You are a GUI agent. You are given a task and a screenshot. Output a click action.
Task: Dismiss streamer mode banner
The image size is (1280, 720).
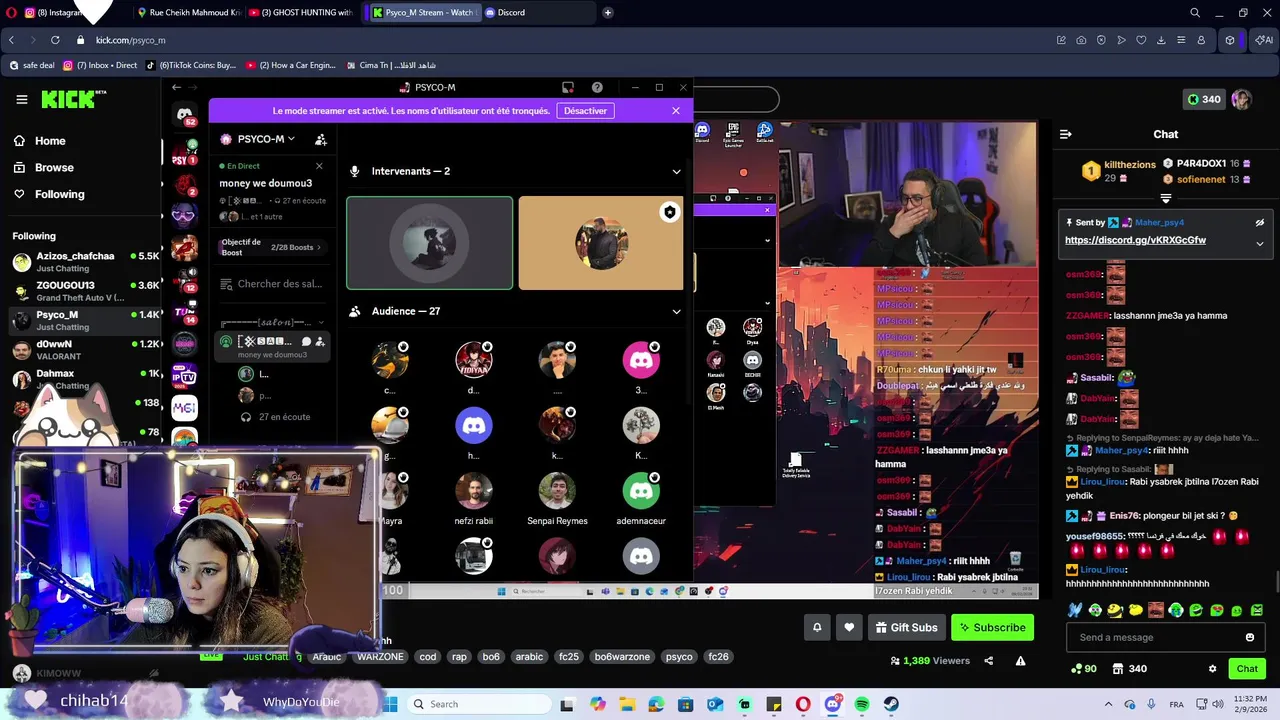tap(676, 110)
